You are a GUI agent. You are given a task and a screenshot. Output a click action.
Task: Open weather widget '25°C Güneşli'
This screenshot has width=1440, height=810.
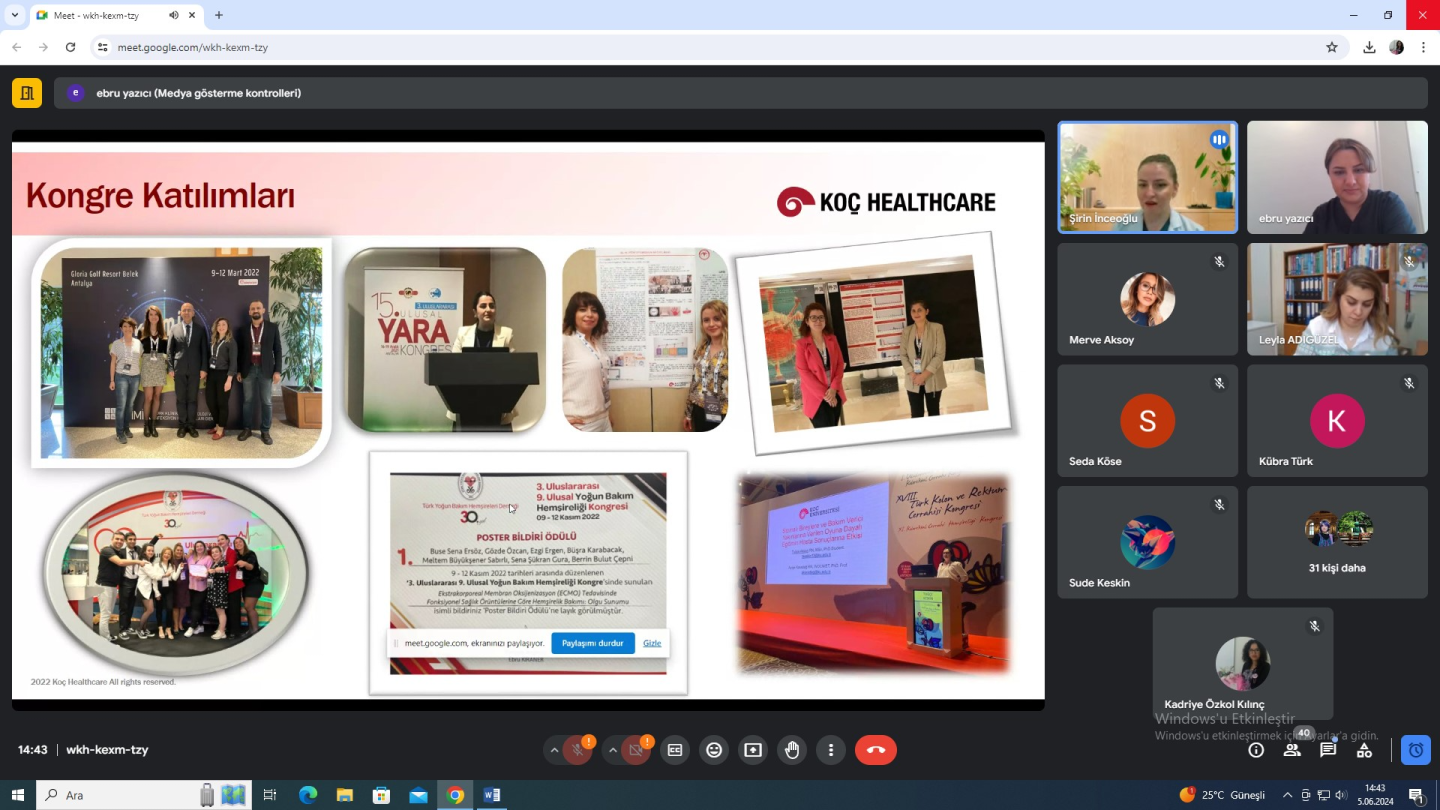click(1222, 795)
